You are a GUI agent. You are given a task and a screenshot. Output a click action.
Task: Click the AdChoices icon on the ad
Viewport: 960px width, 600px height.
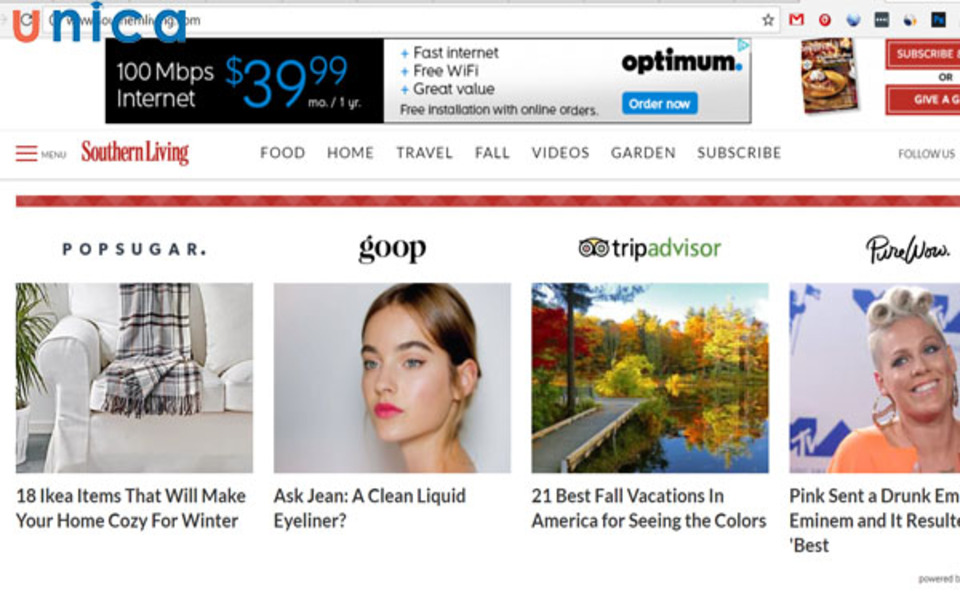[x=743, y=45]
